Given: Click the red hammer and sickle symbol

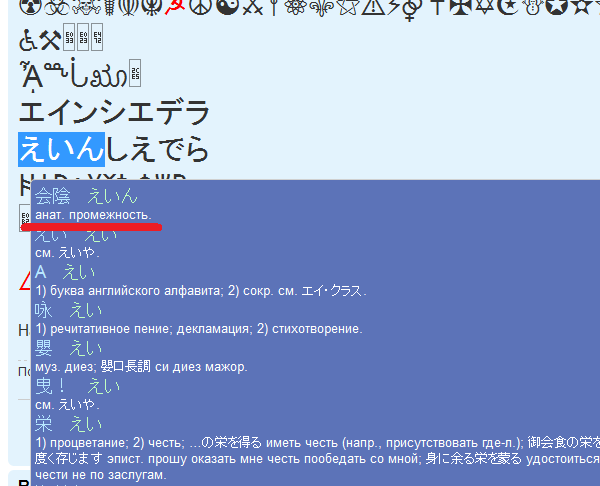Looking at the screenshot, I should [x=177, y=10].
